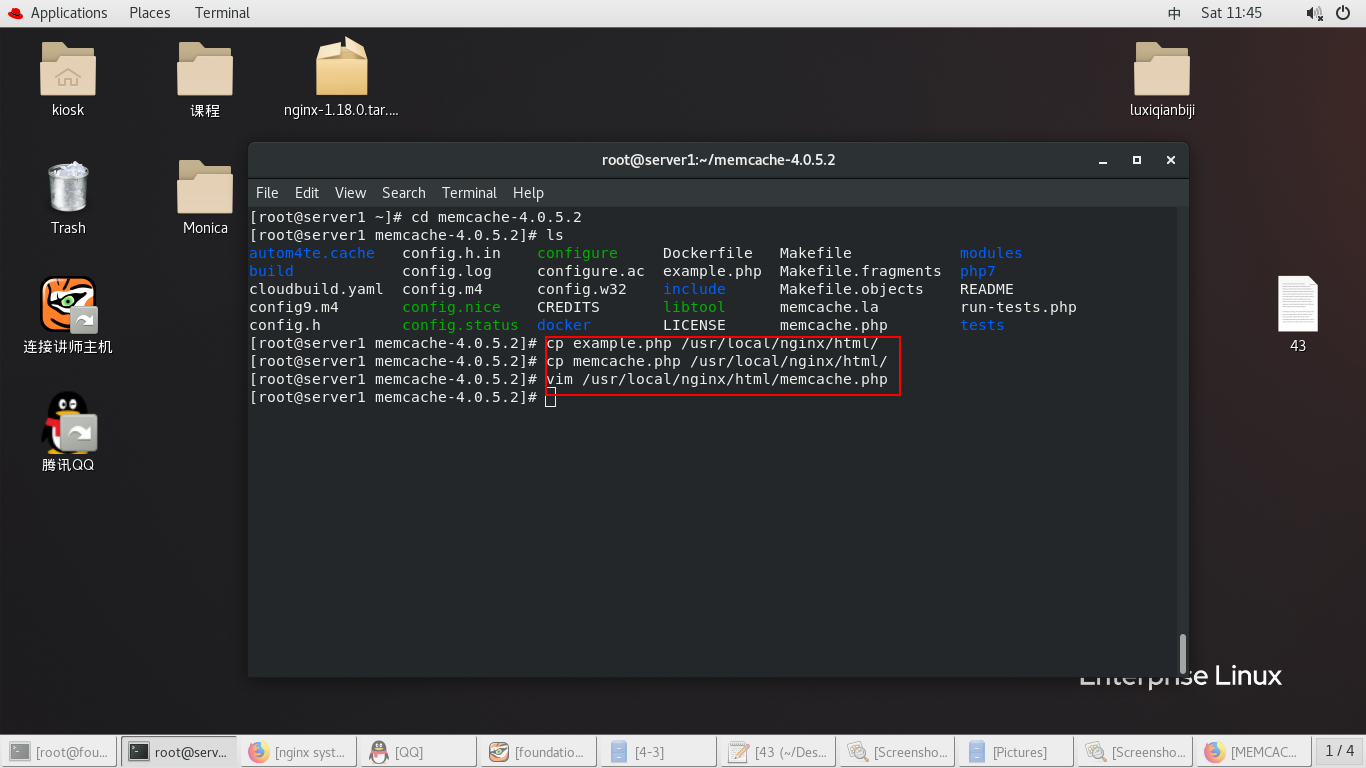Click run-tests.php in ls output
Screen dimensions: 1366x768
click(x=1018, y=307)
